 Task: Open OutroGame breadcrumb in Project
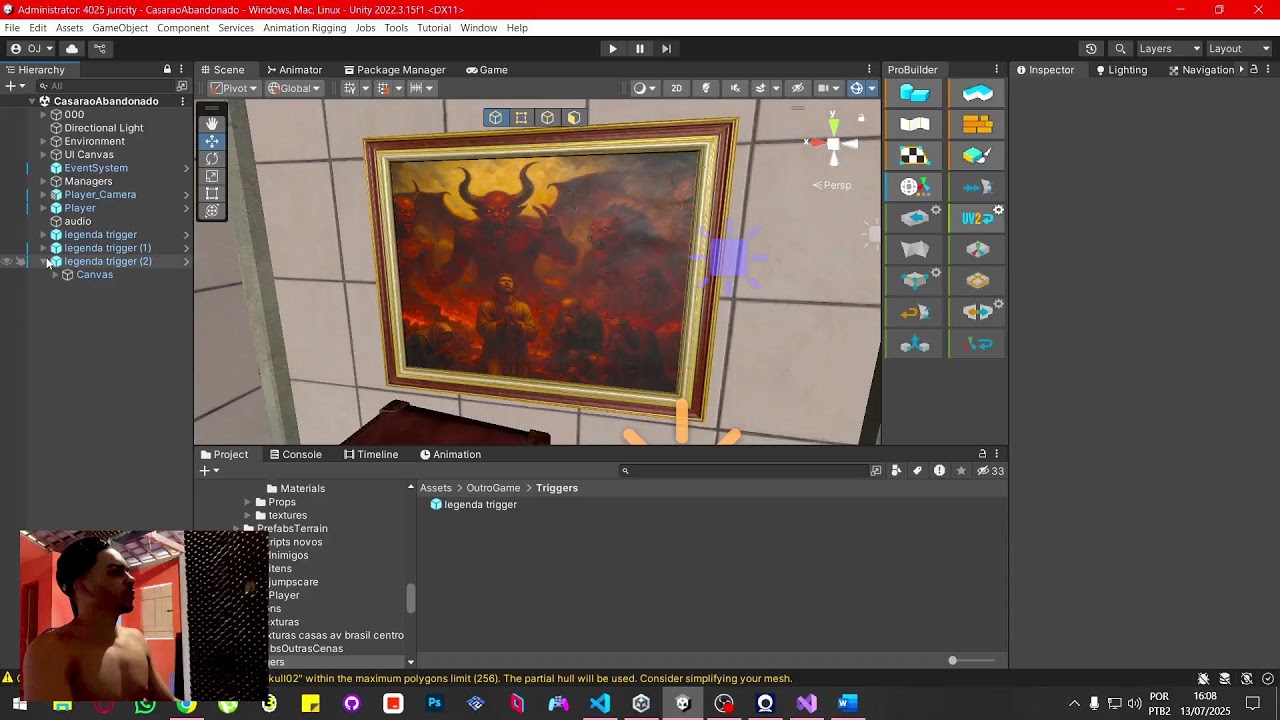point(493,488)
